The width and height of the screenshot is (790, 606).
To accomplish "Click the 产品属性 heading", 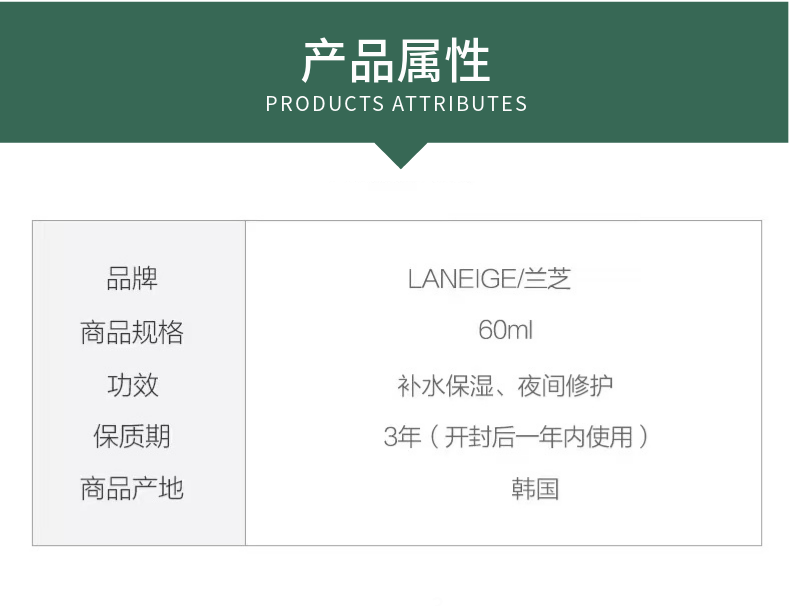I will 396,61.
